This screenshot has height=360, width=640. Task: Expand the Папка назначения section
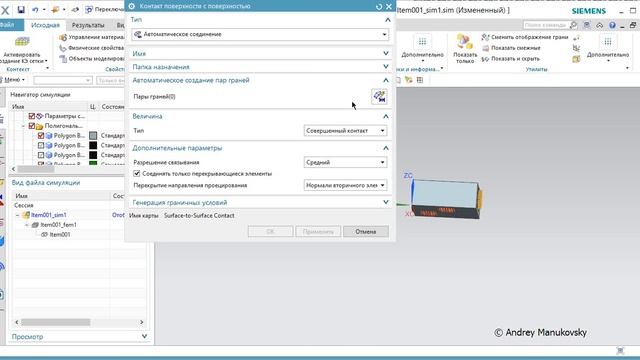click(x=386, y=67)
